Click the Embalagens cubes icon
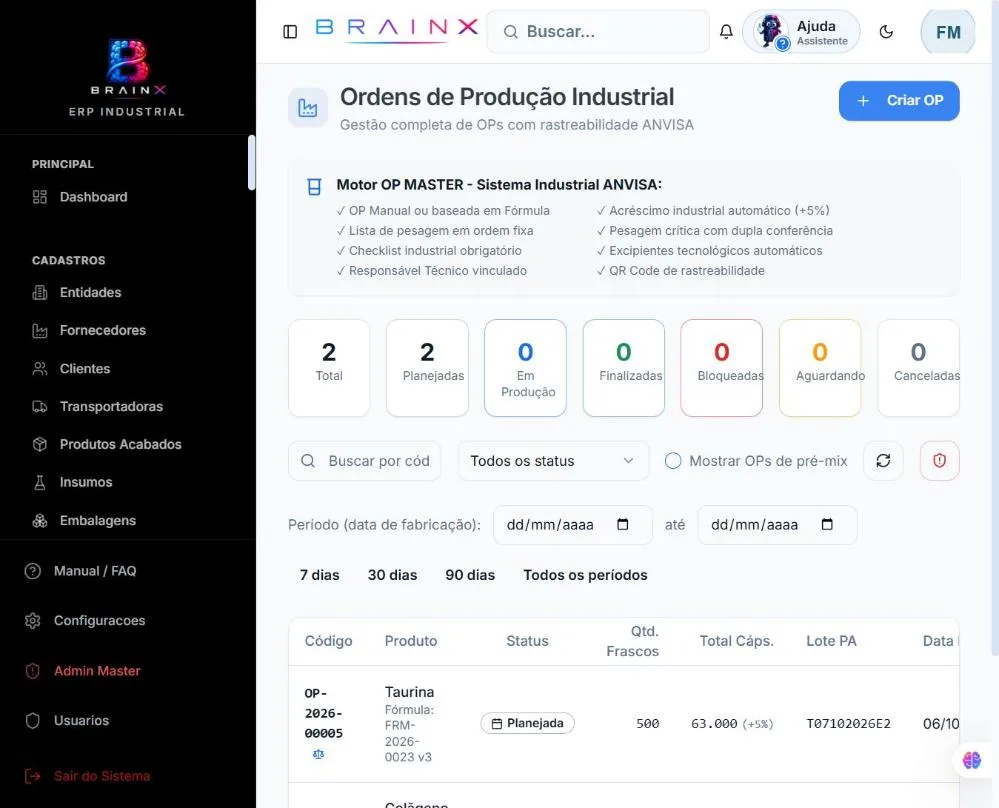The height and width of the screenshot is (808, 999). pos(40,521)
